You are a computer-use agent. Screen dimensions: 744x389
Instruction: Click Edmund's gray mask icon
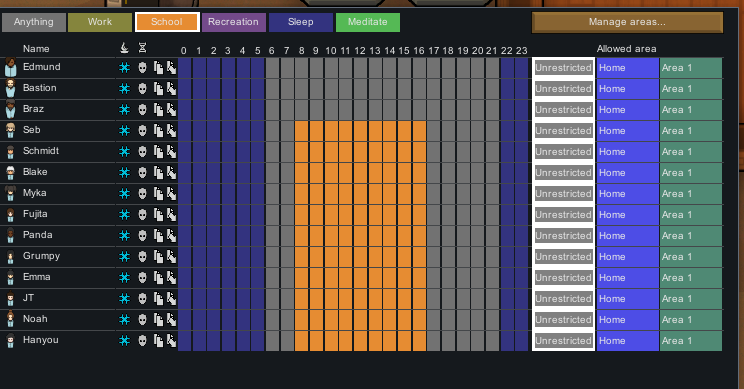[x=142, y=67]
